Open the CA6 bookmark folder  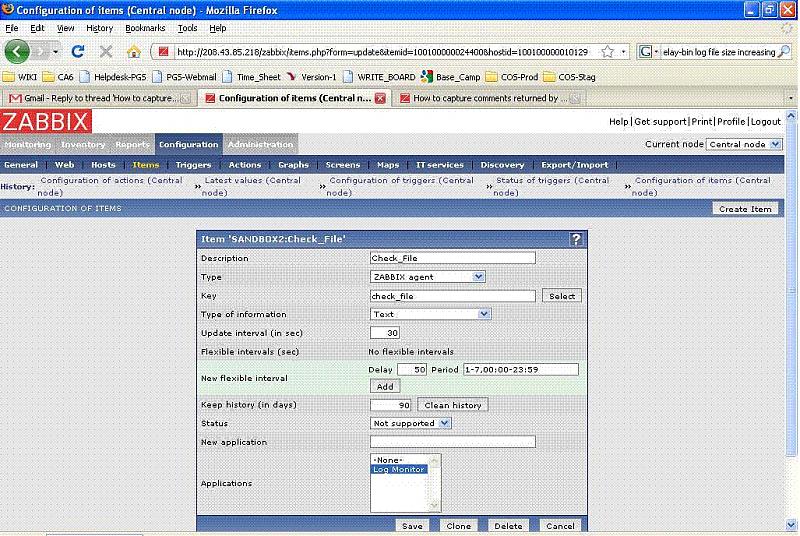point(58,77)
